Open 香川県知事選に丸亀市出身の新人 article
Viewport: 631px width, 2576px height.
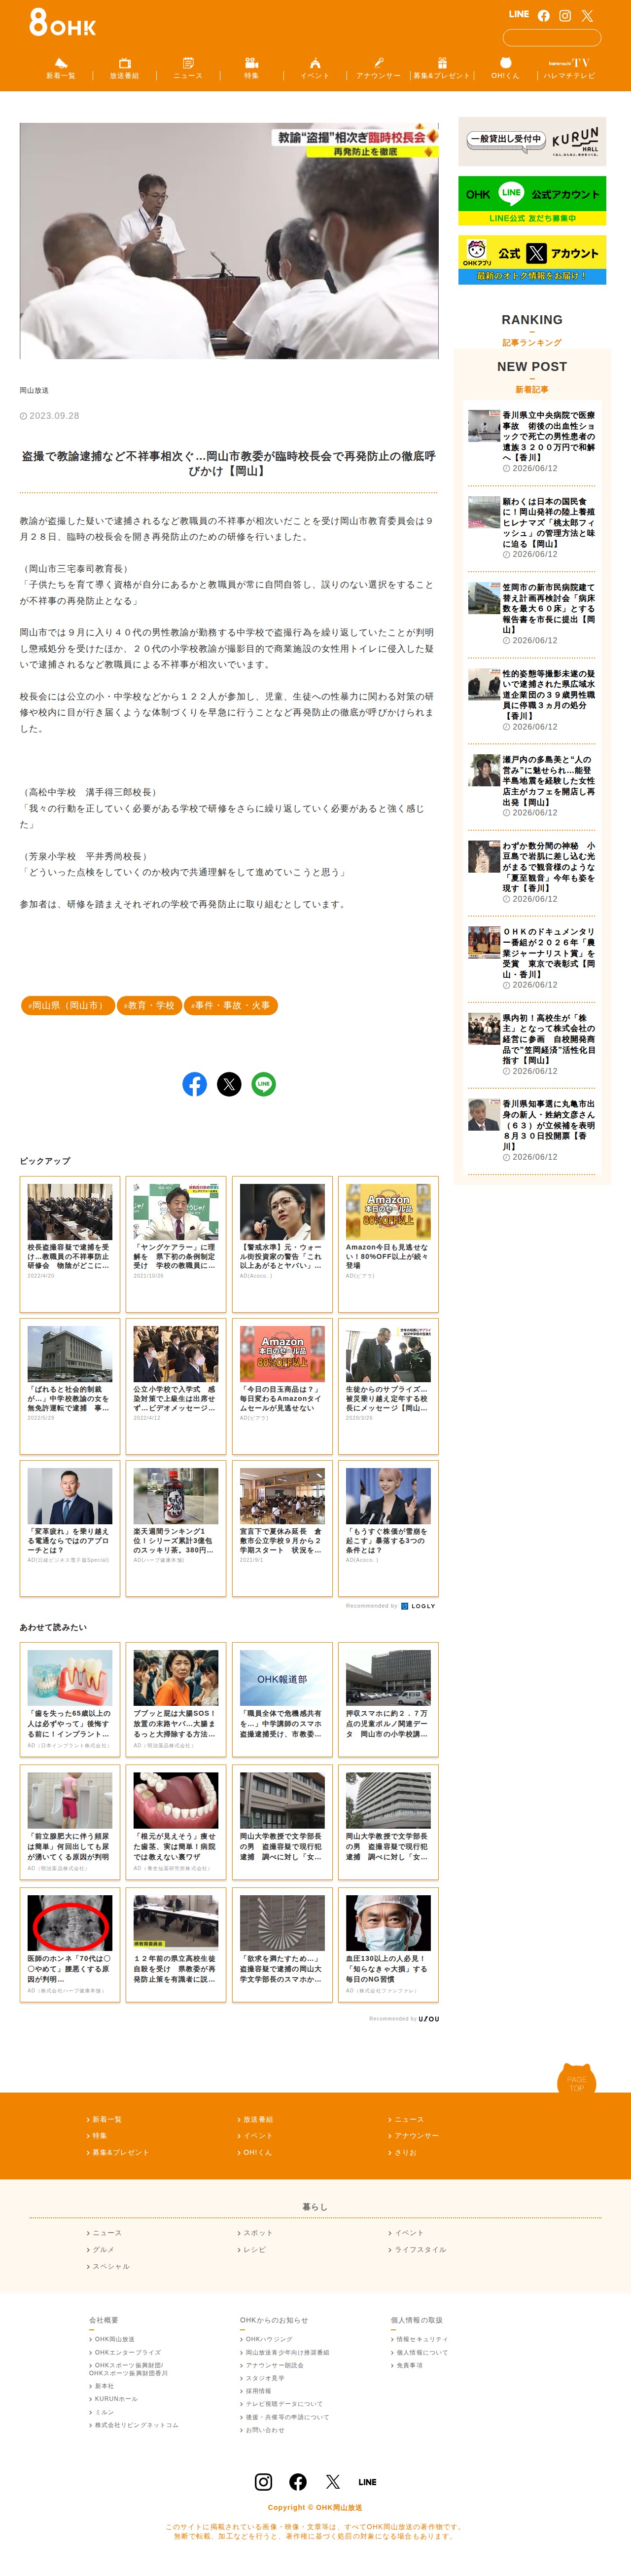tap(532, 1129)
